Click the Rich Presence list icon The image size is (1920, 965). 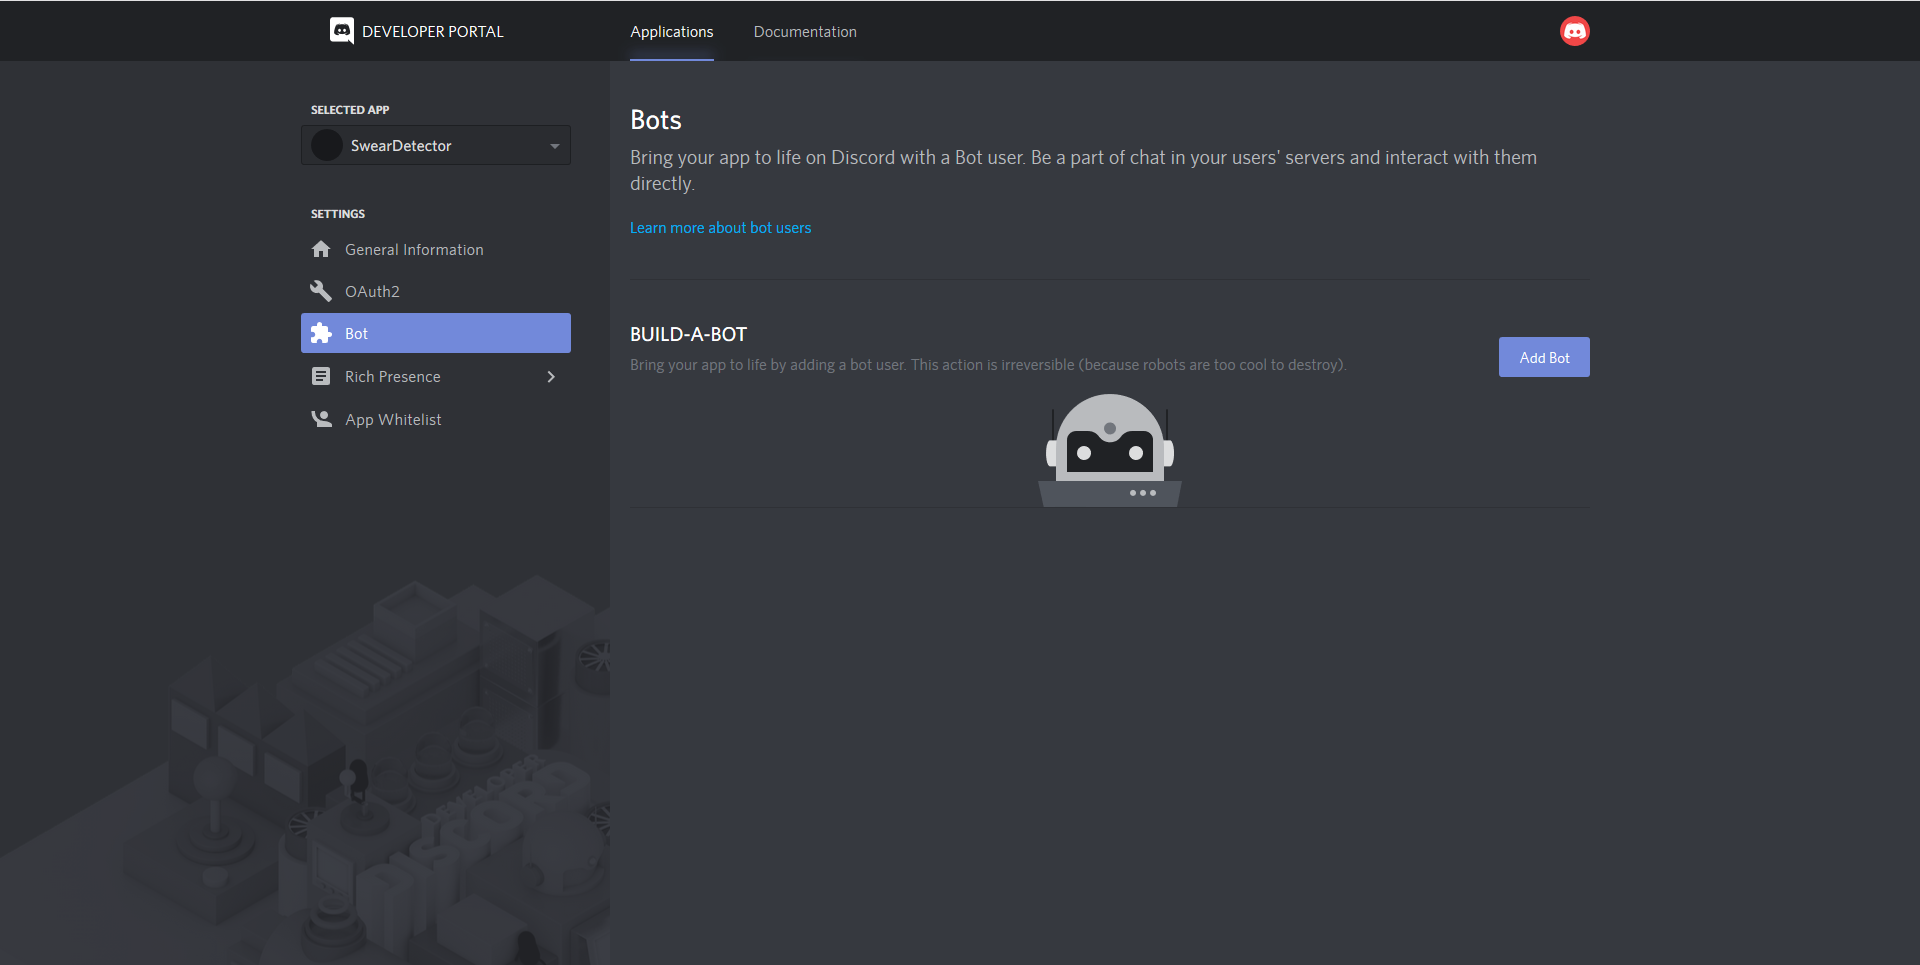coord(321,376)
